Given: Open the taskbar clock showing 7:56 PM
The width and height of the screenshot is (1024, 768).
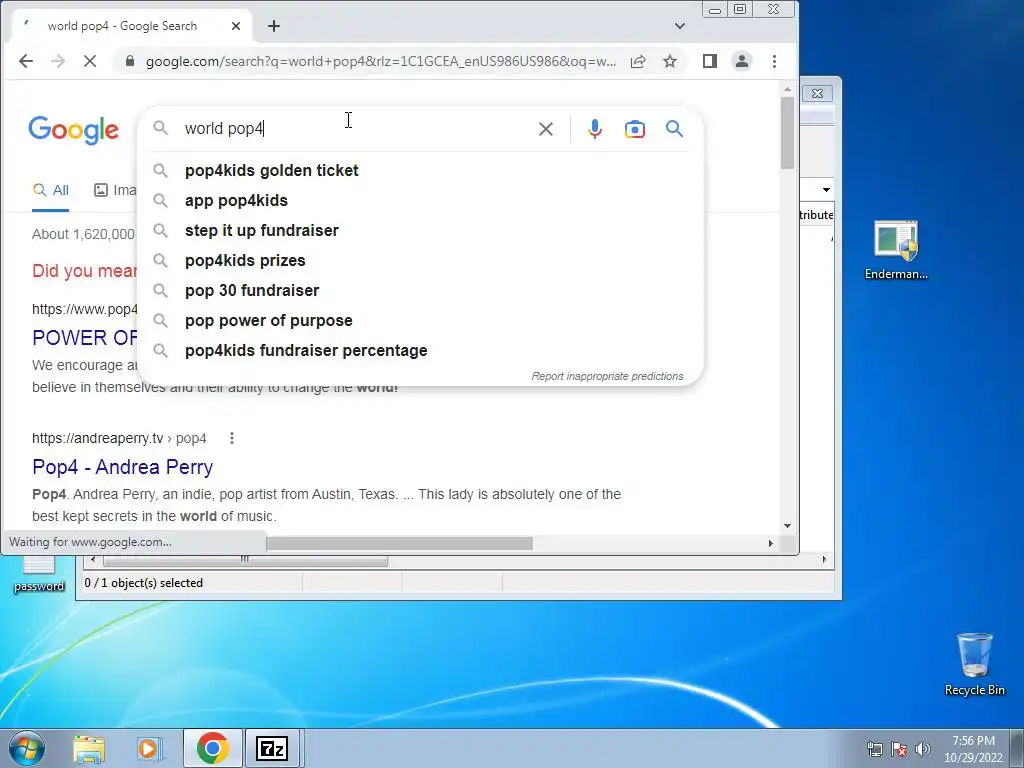Looking at the screenshot, I should coord(973,749).
